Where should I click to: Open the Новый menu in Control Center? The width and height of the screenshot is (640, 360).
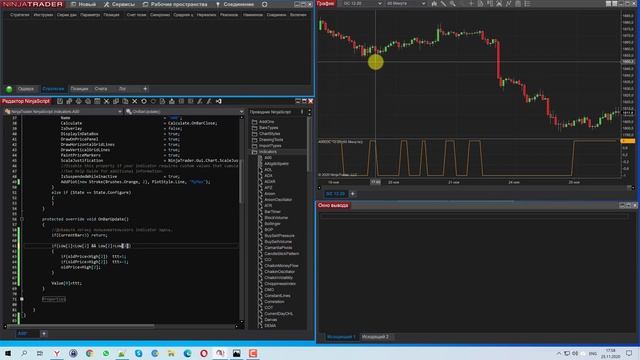pyautogui.click(x=83, y=4)
